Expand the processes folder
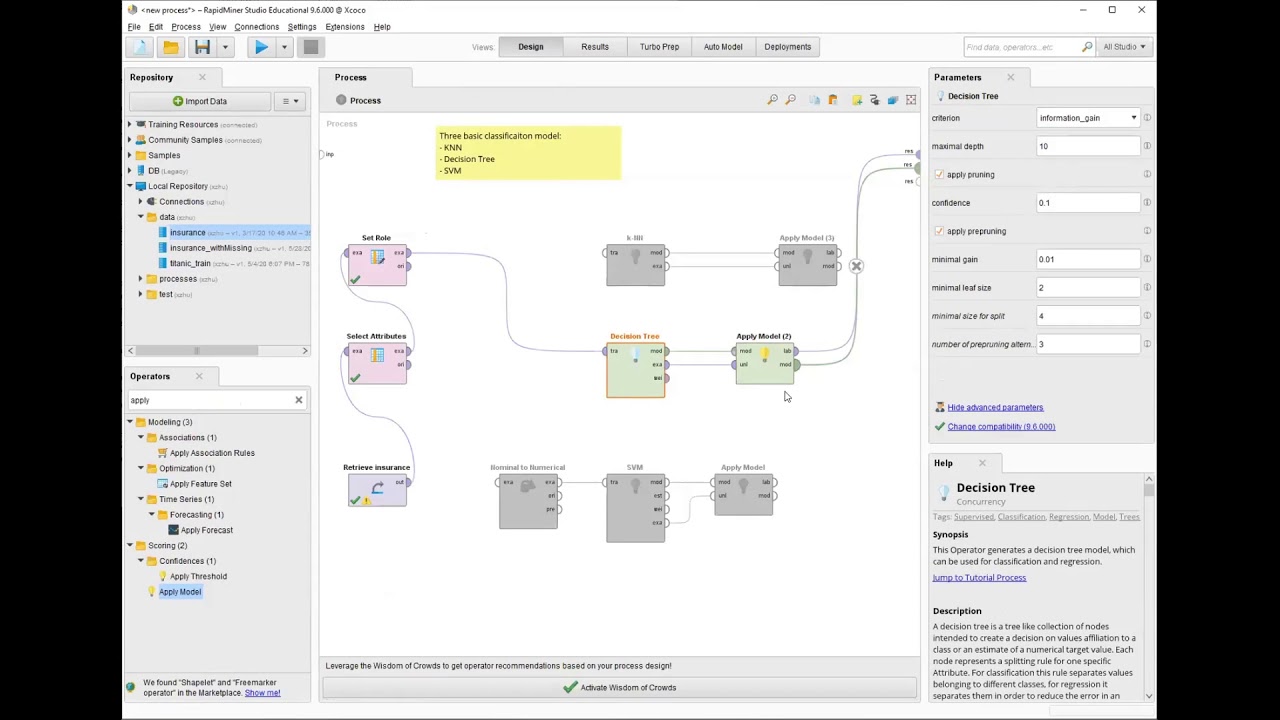1280x720 pixels. point(140,279)
